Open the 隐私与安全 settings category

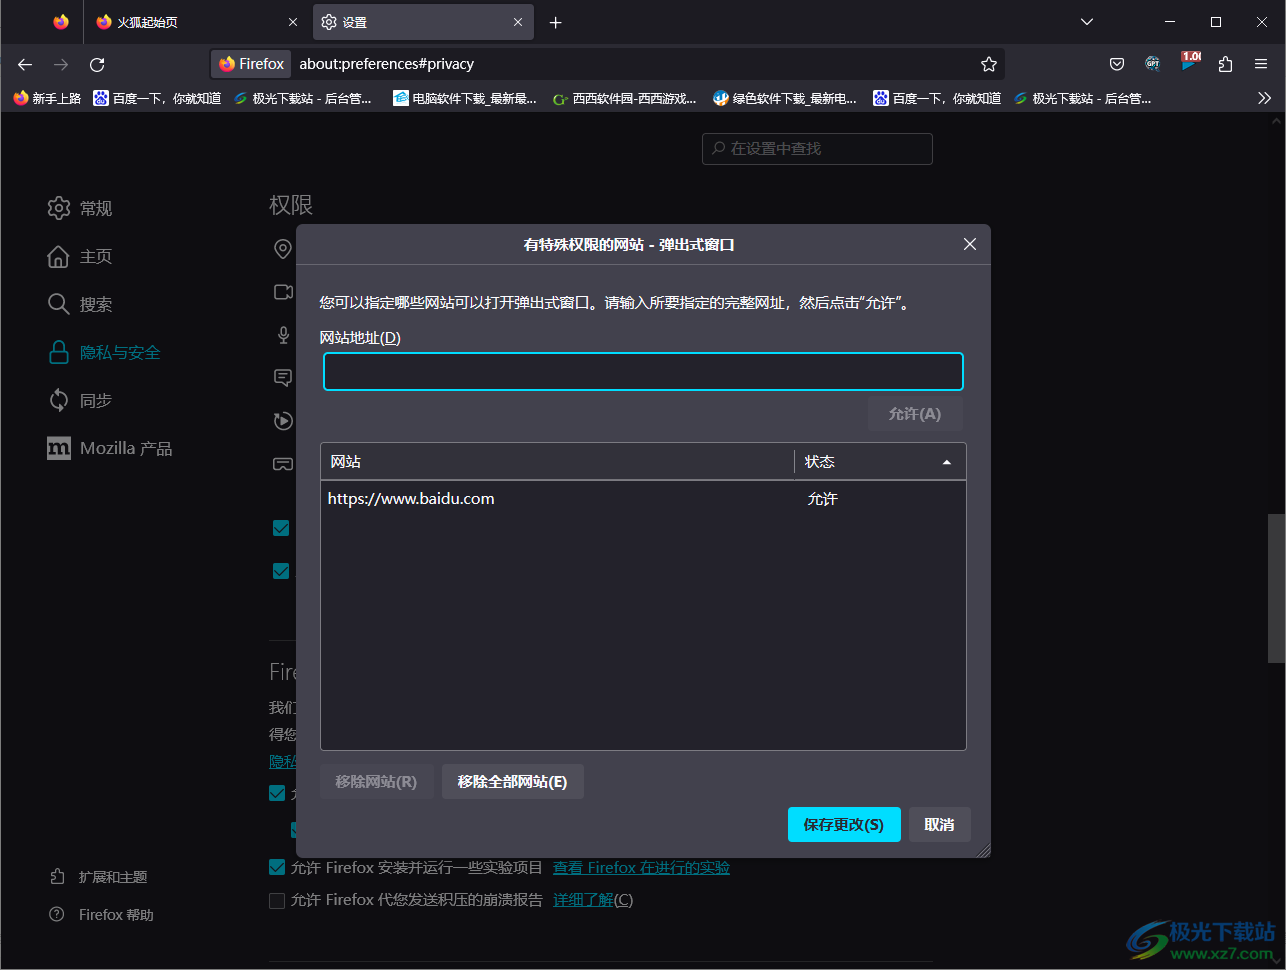[x=104, y=352]
